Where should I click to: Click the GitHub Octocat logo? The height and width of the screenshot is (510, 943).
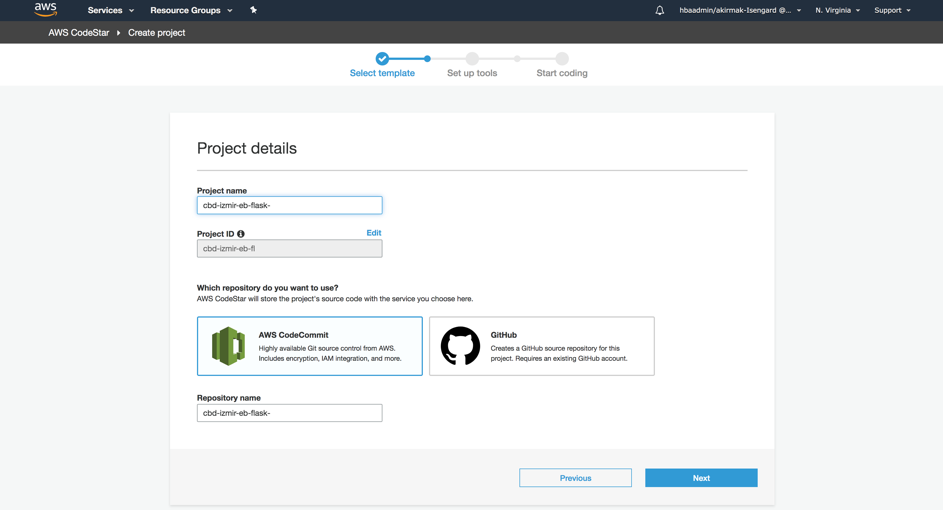[x=460, y=346]
